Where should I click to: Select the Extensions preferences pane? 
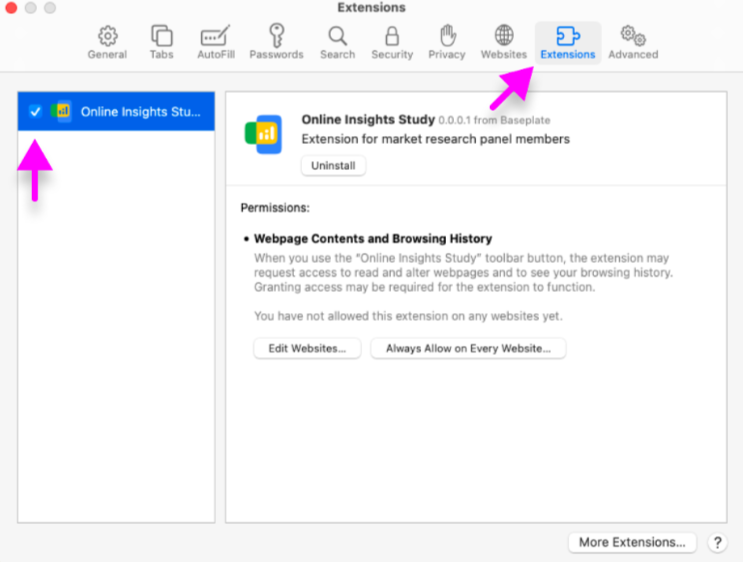click(x=568, y=43)
